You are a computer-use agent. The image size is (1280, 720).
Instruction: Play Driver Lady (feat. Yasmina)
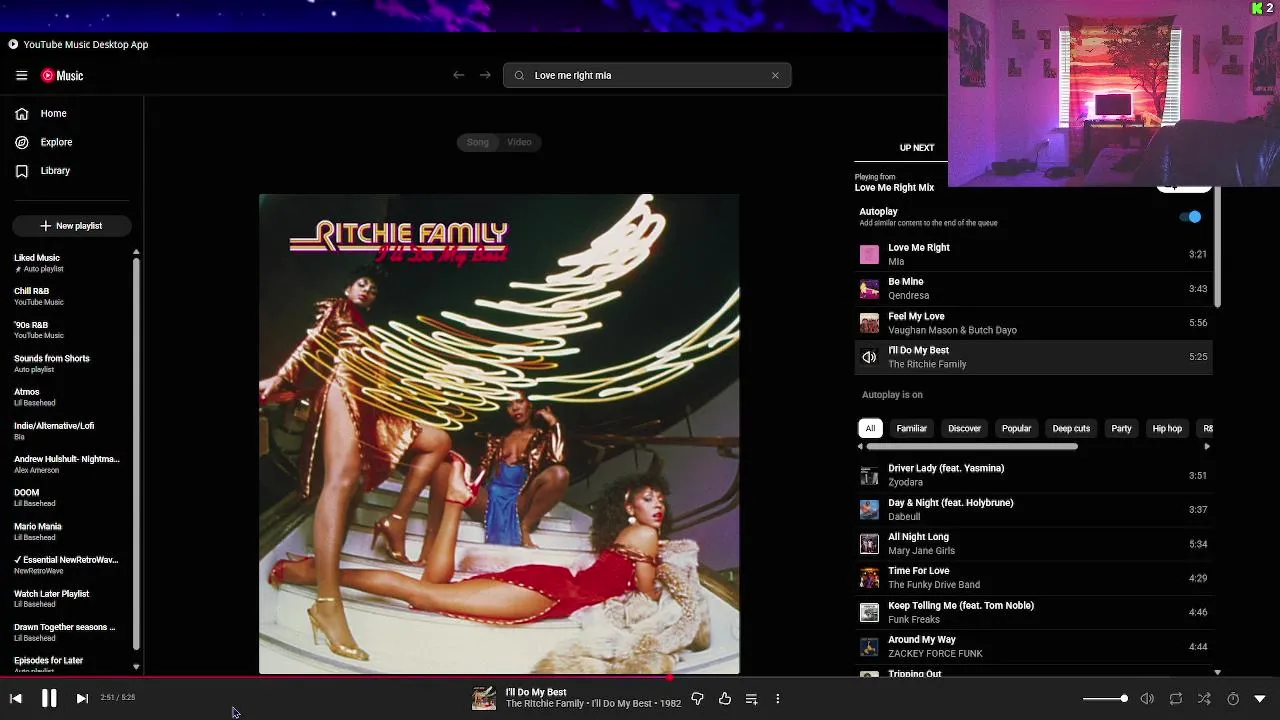[x=1033, y=475]
